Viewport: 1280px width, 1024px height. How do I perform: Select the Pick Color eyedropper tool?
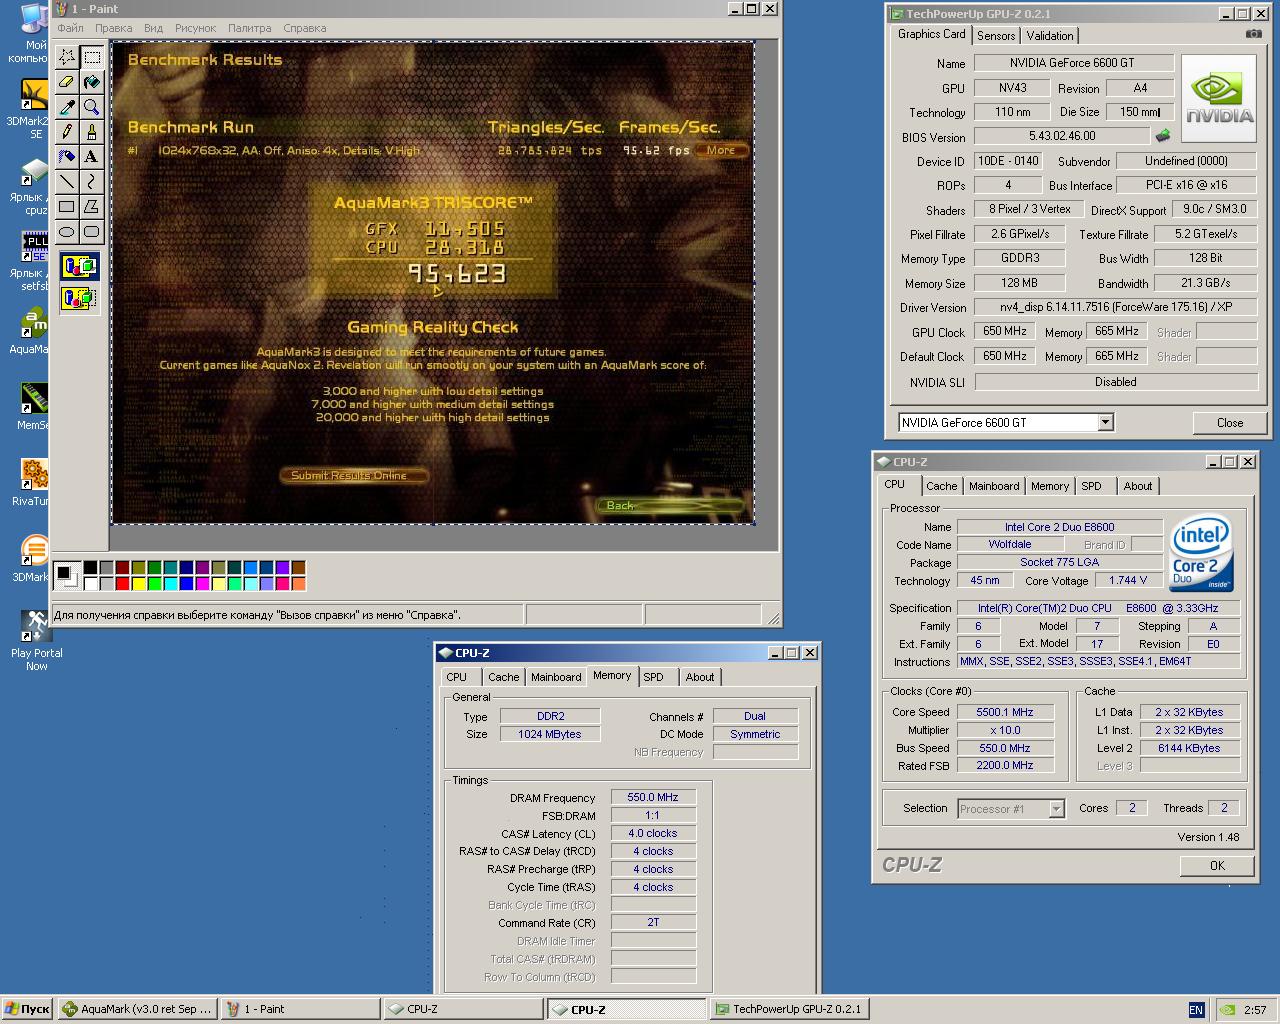(66, 107)
